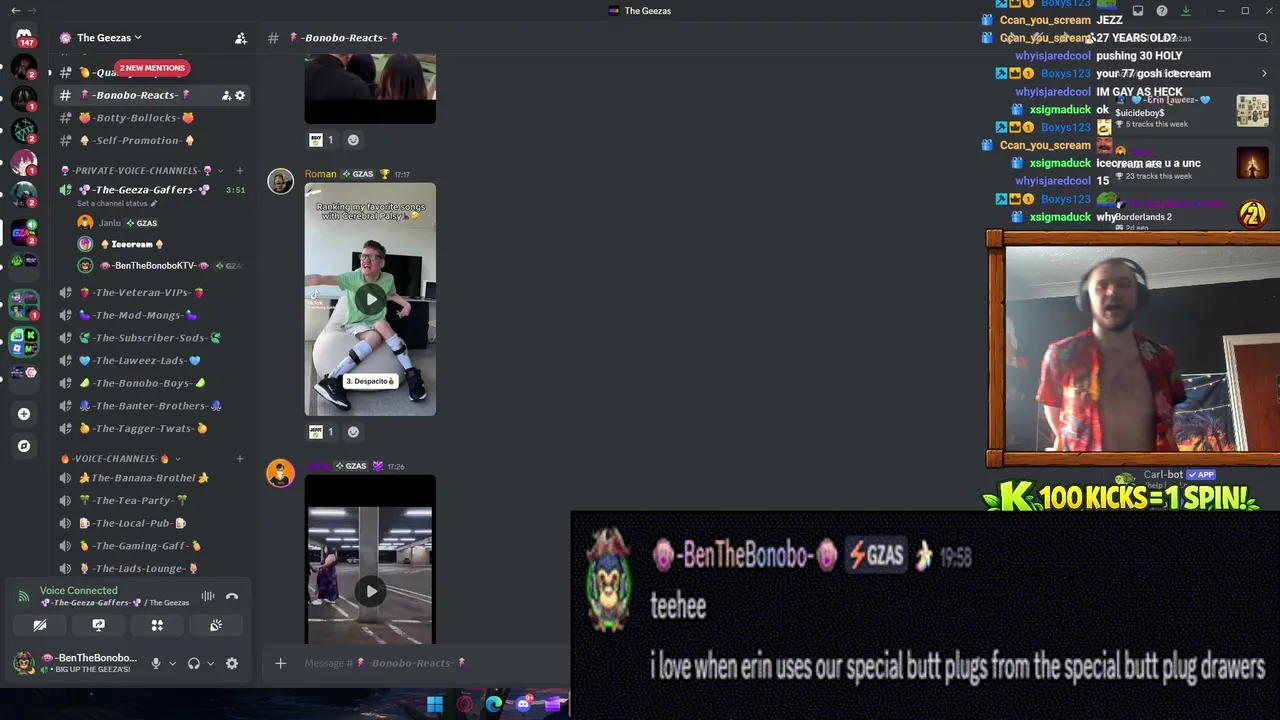
Task: Open the Activities launcher button
Action: [157, 626]
